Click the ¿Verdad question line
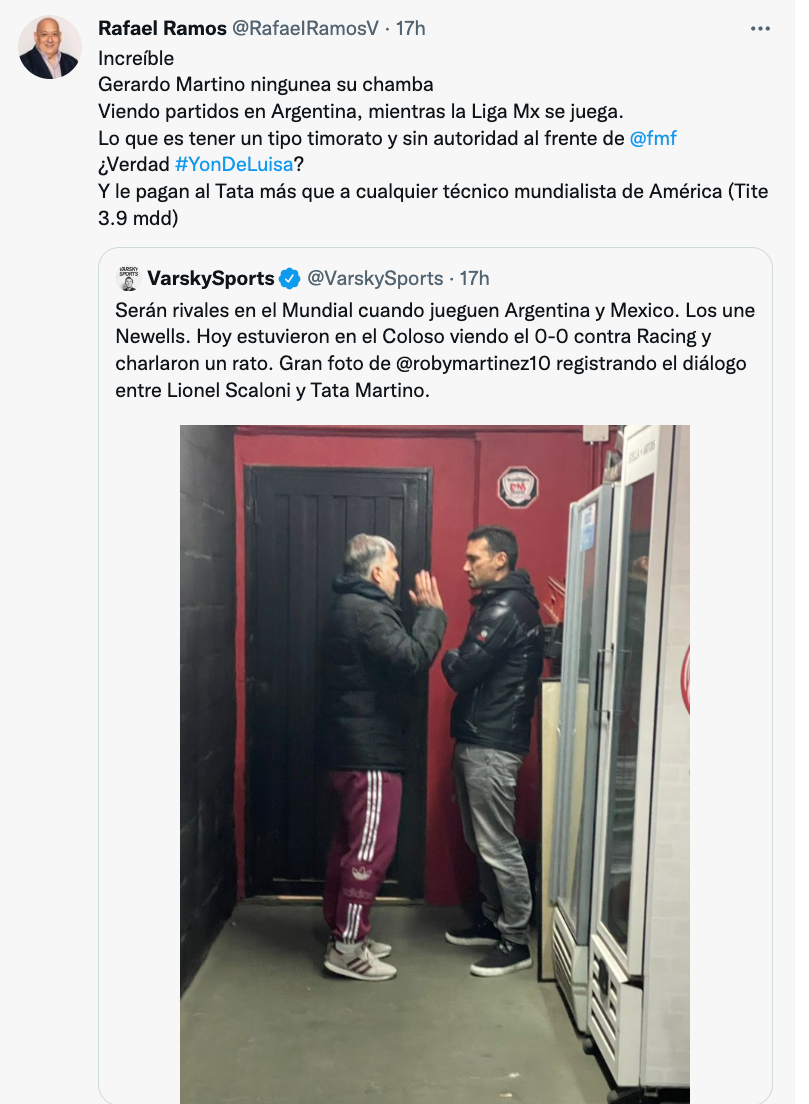Viewport: 809px width, 1104px height. pos(201,164)
